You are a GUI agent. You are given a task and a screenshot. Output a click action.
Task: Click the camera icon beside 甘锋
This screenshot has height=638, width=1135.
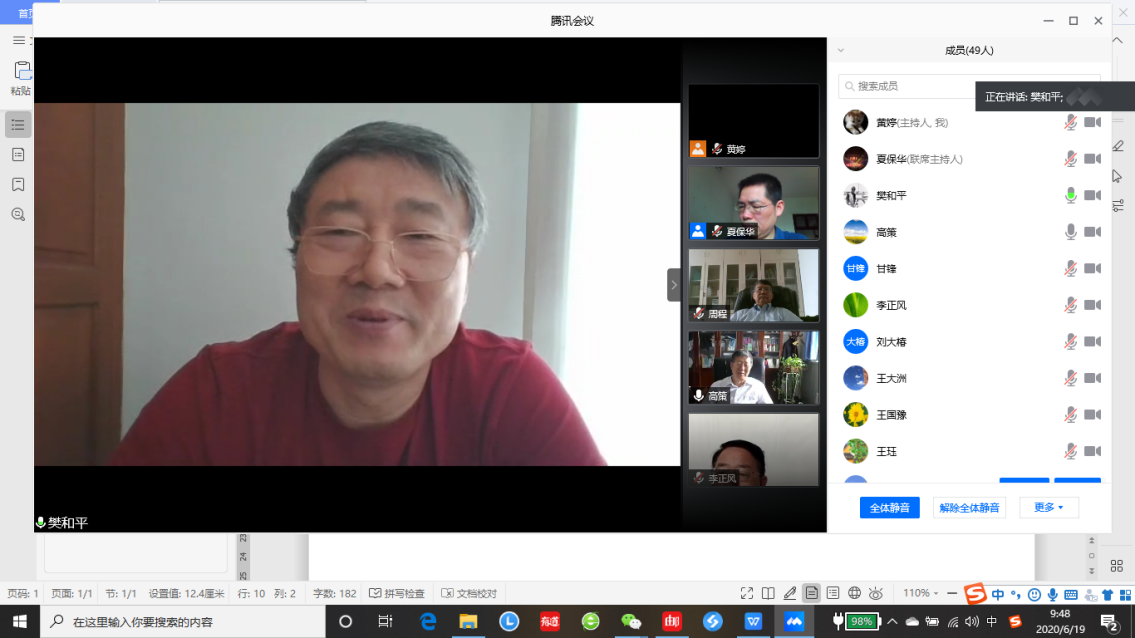click(1092, 268)
